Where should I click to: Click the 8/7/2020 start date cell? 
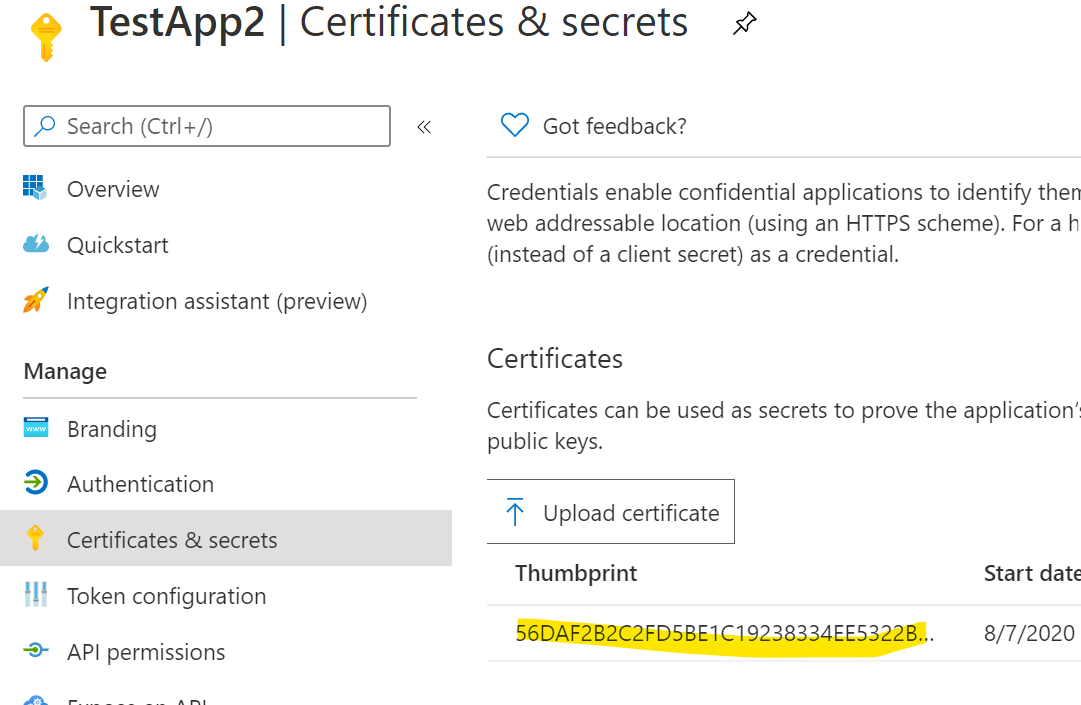(1029, 633)
